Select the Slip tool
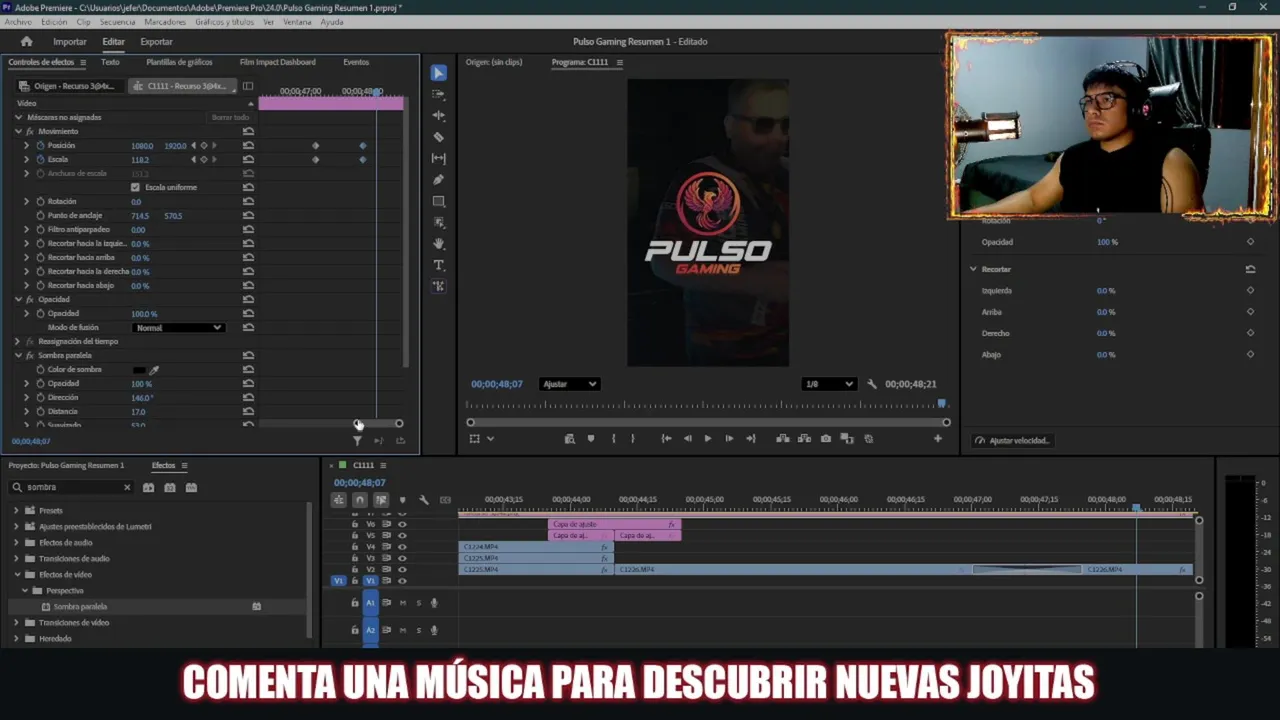Screen dimensions: 1280x720 click(439, 158)
